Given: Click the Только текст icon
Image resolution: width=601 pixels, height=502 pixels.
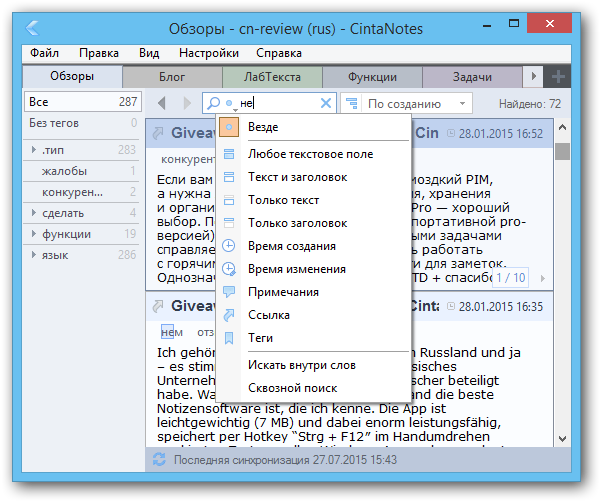Looking at the screenshot, I should 229,200.
